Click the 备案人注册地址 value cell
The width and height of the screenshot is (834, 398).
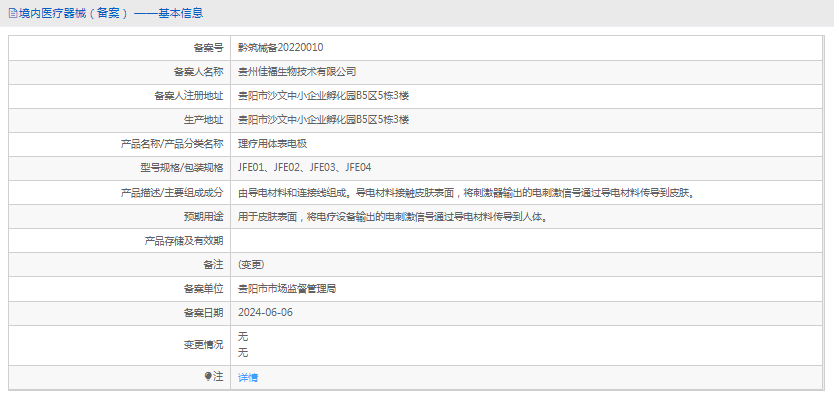coord(527,96)
